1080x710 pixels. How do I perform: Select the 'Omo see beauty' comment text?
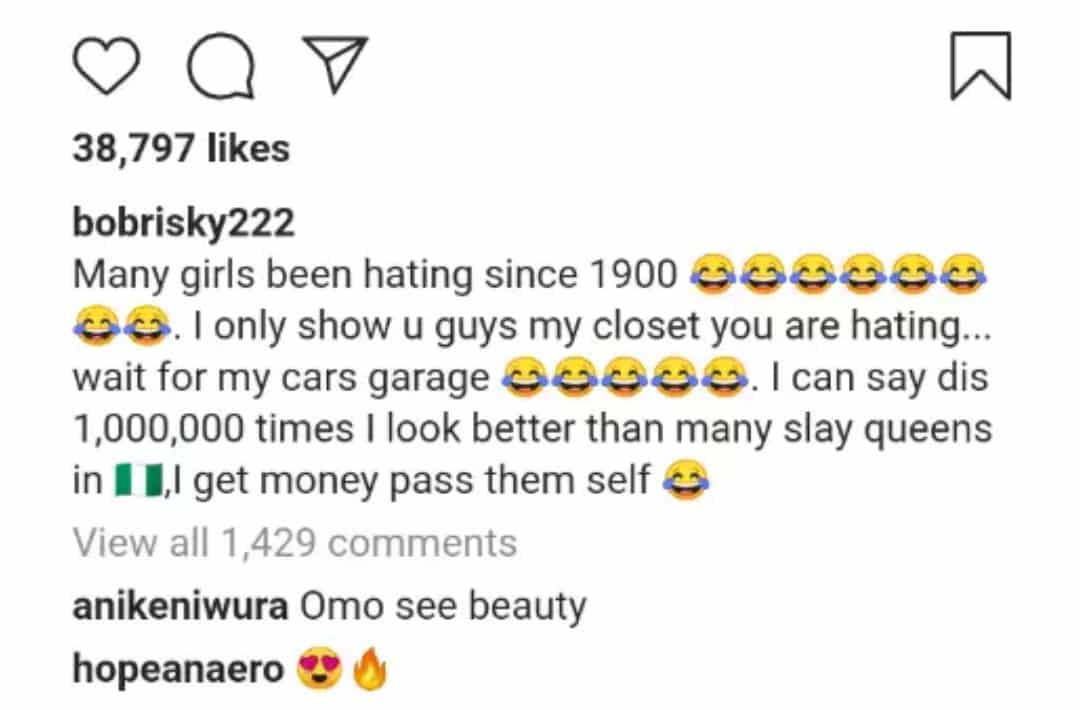(443, 607)
